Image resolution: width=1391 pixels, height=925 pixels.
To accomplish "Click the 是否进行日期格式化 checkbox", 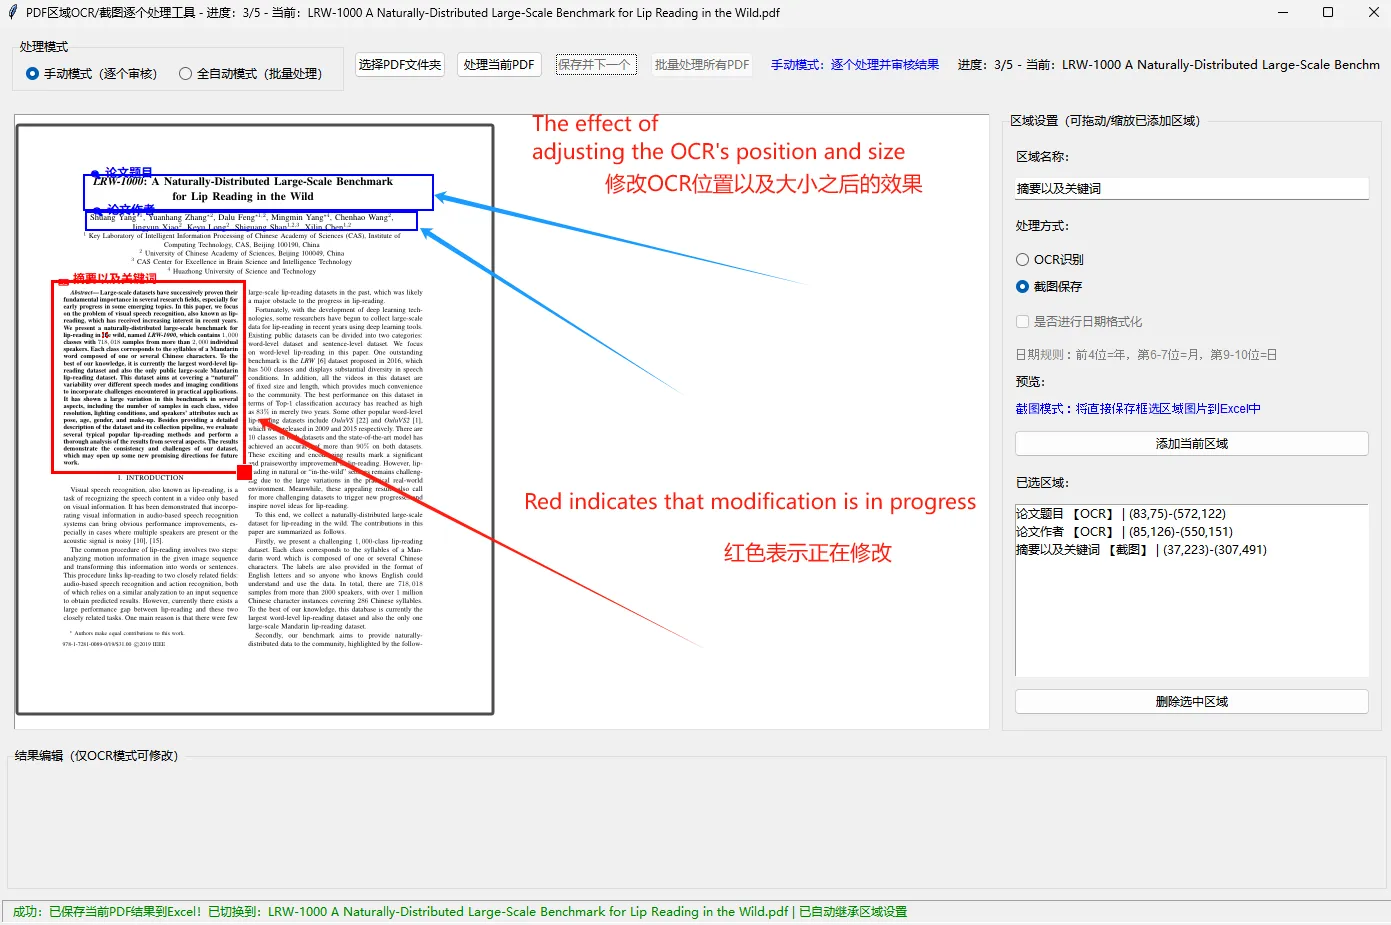I will [x=1022, y=320].
